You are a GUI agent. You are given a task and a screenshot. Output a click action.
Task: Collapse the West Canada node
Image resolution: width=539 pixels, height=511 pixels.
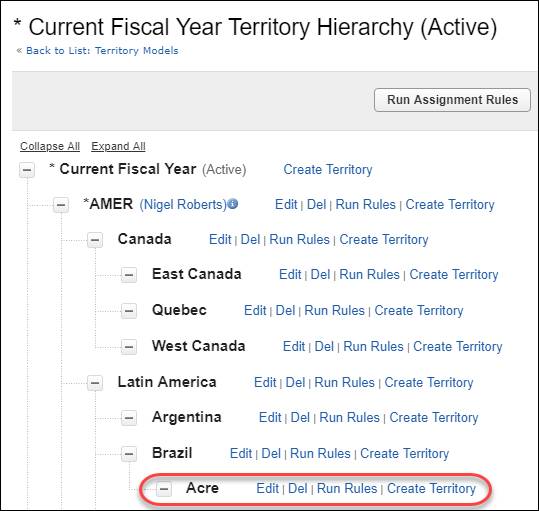(129, 346)
